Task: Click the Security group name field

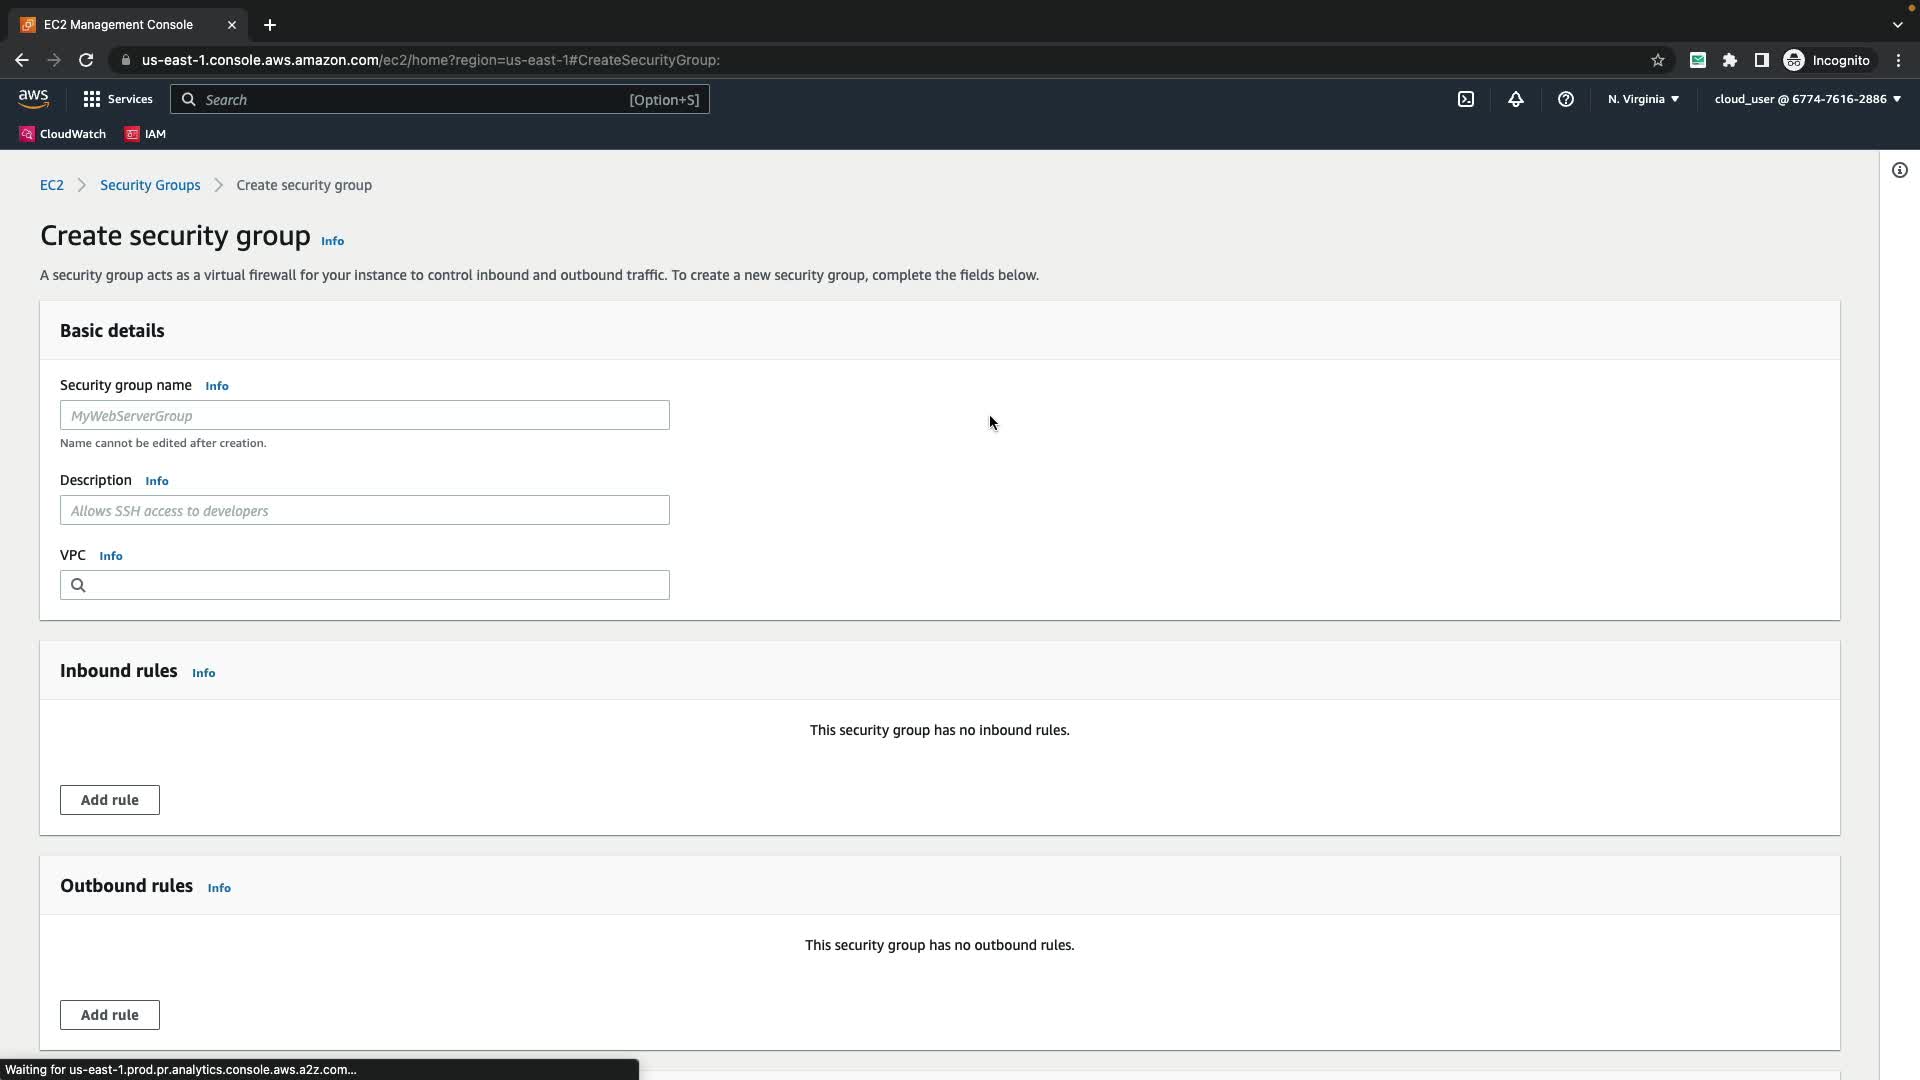Action: click(364, 415)
